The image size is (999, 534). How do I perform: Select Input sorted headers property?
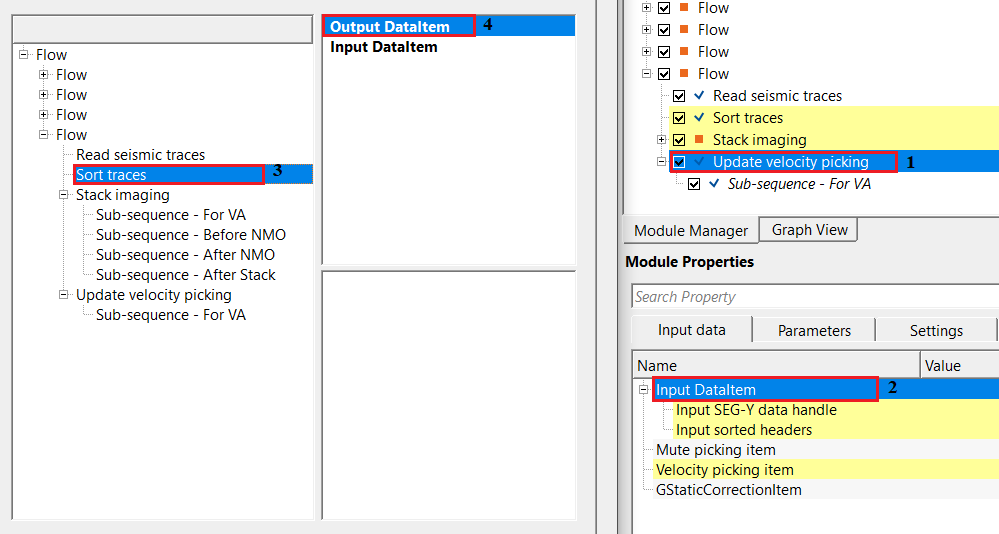point(744,429)
